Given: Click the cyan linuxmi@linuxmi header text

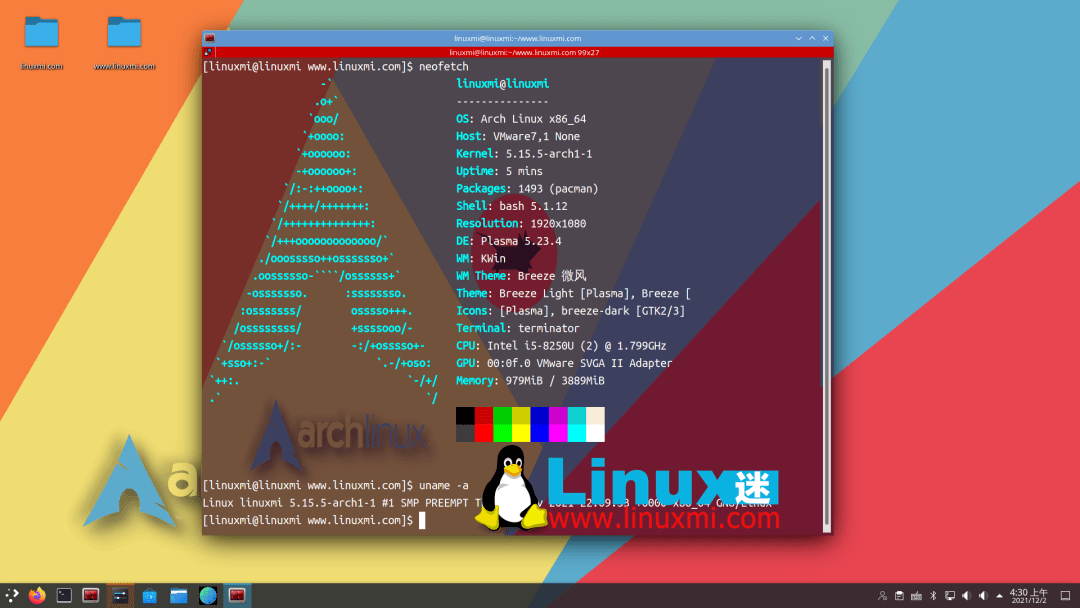Looking at the screenshot, I should 503,84.
